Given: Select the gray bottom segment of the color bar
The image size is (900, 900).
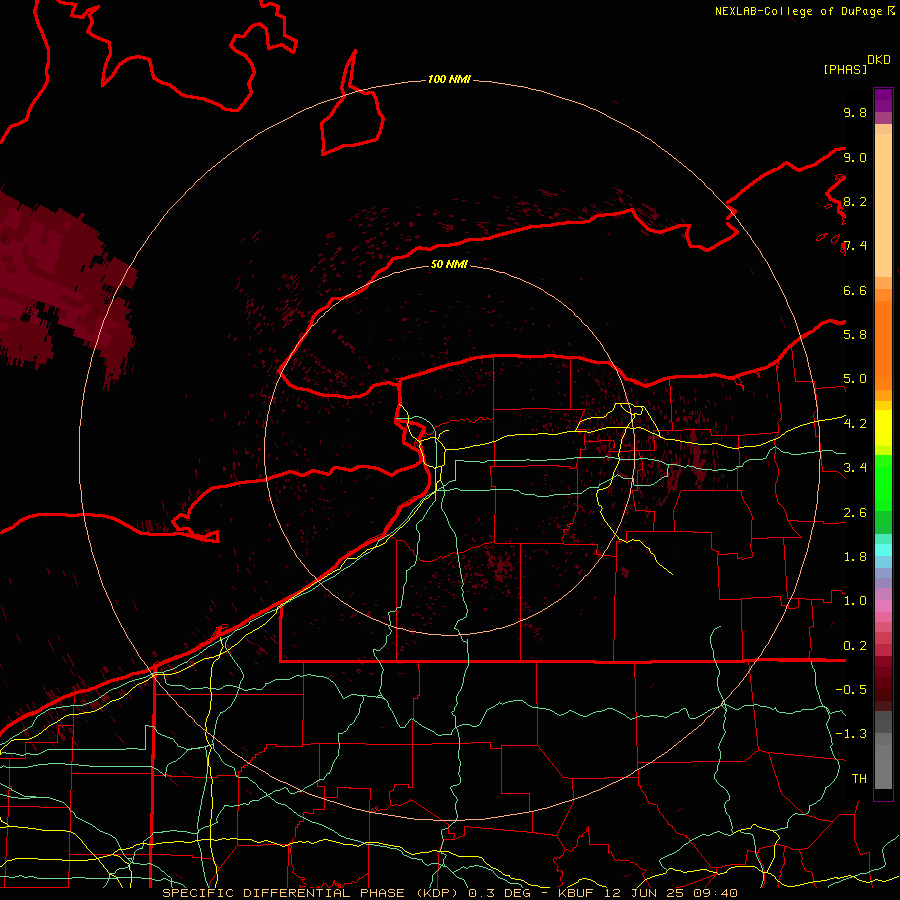Looking at the screenshot, I should click(883, 766).
